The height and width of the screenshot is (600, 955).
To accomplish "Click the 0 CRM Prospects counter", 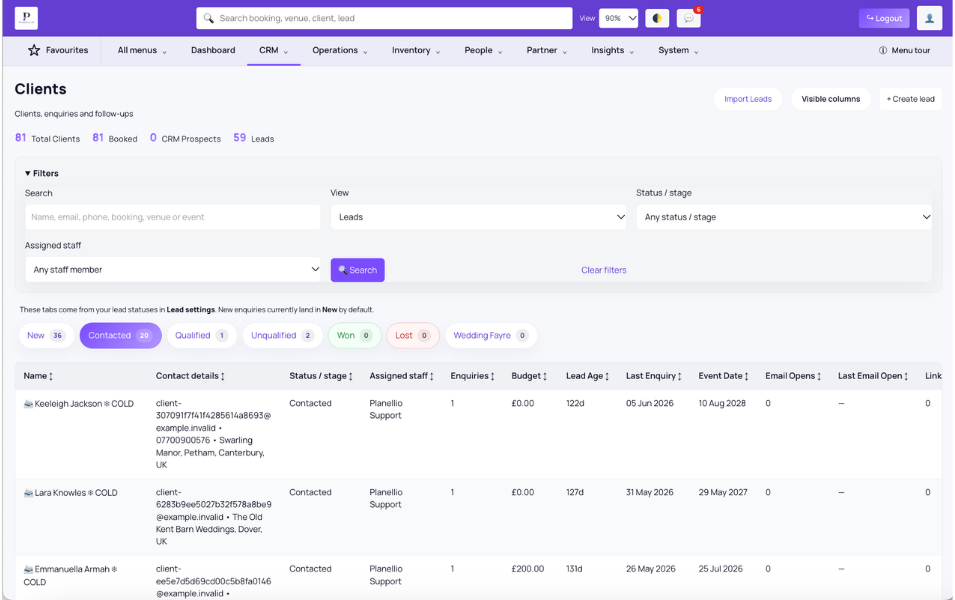I will (x=185, y=138).
